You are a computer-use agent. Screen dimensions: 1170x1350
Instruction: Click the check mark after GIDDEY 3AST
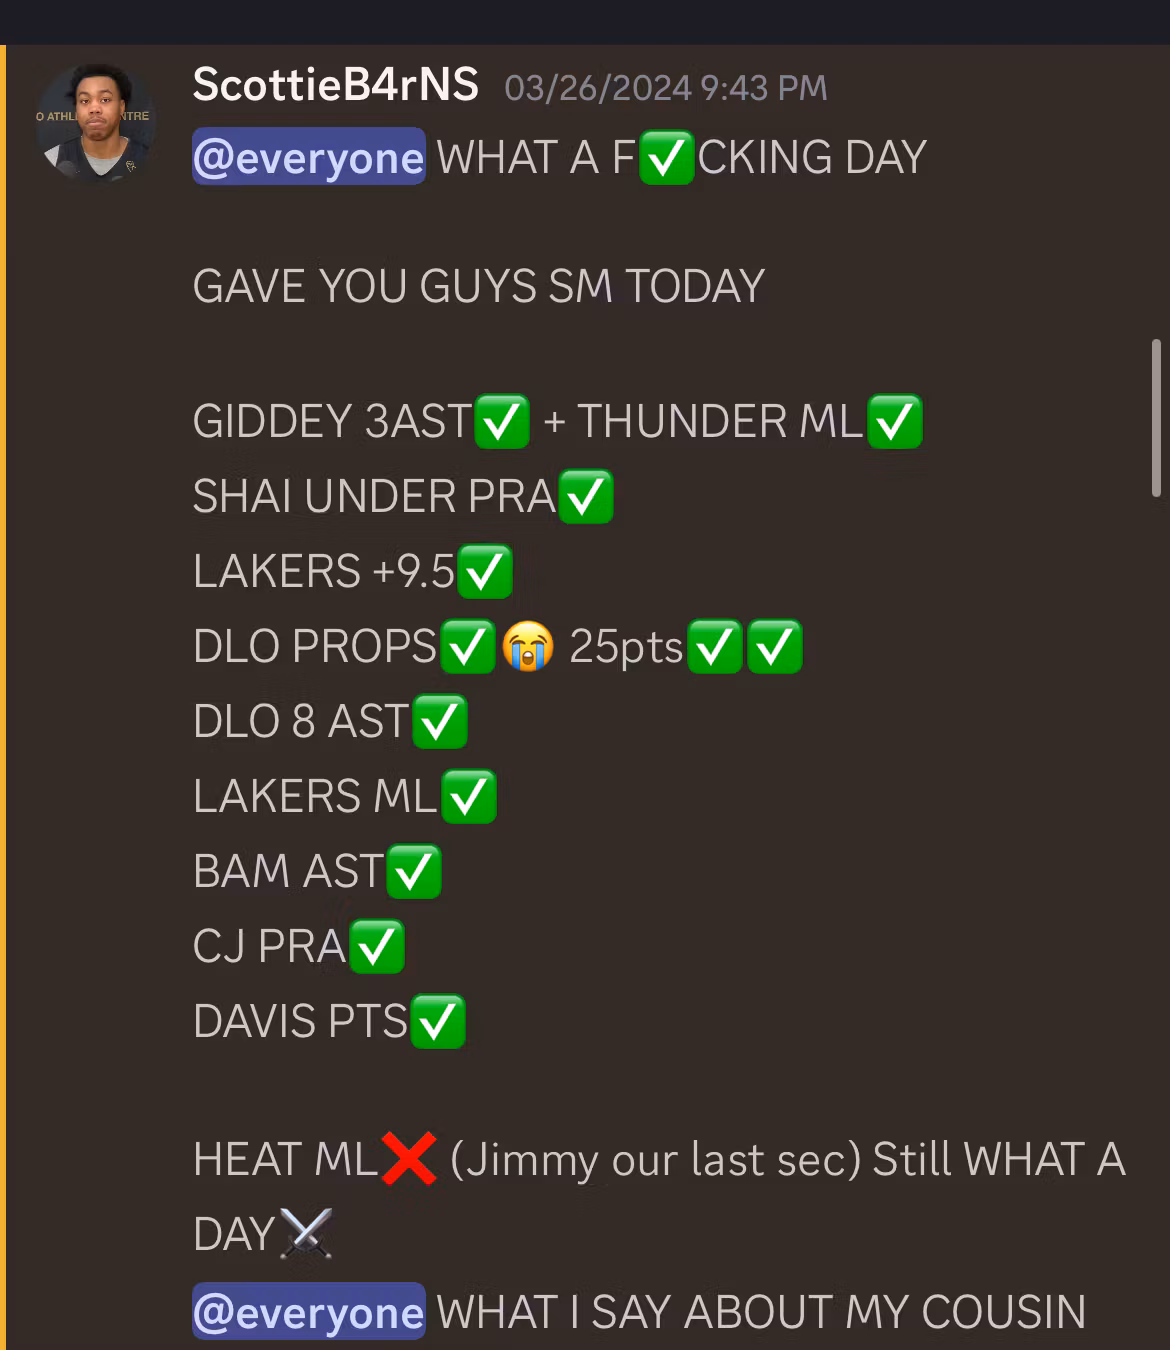point(501,421)
